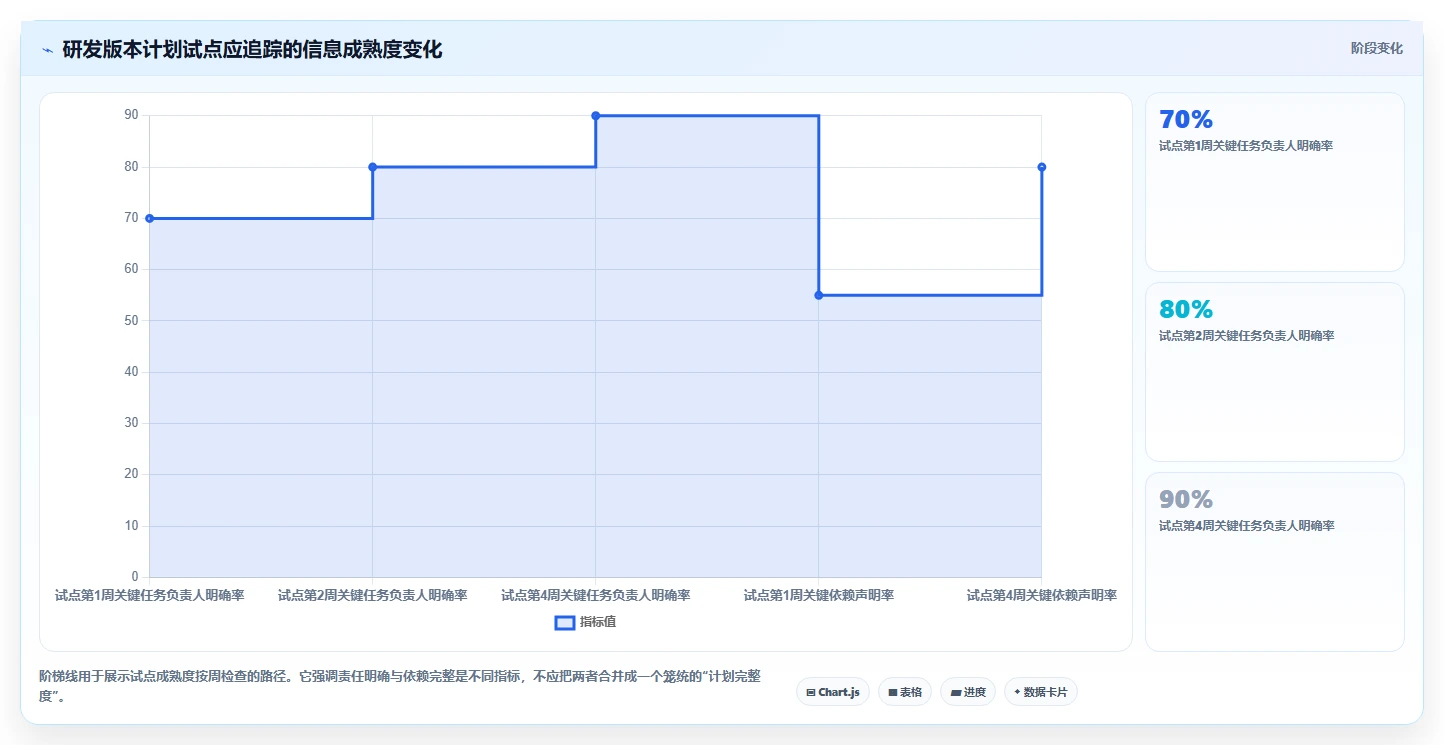Click the 阶段变化 label in header

(1376, 48)
